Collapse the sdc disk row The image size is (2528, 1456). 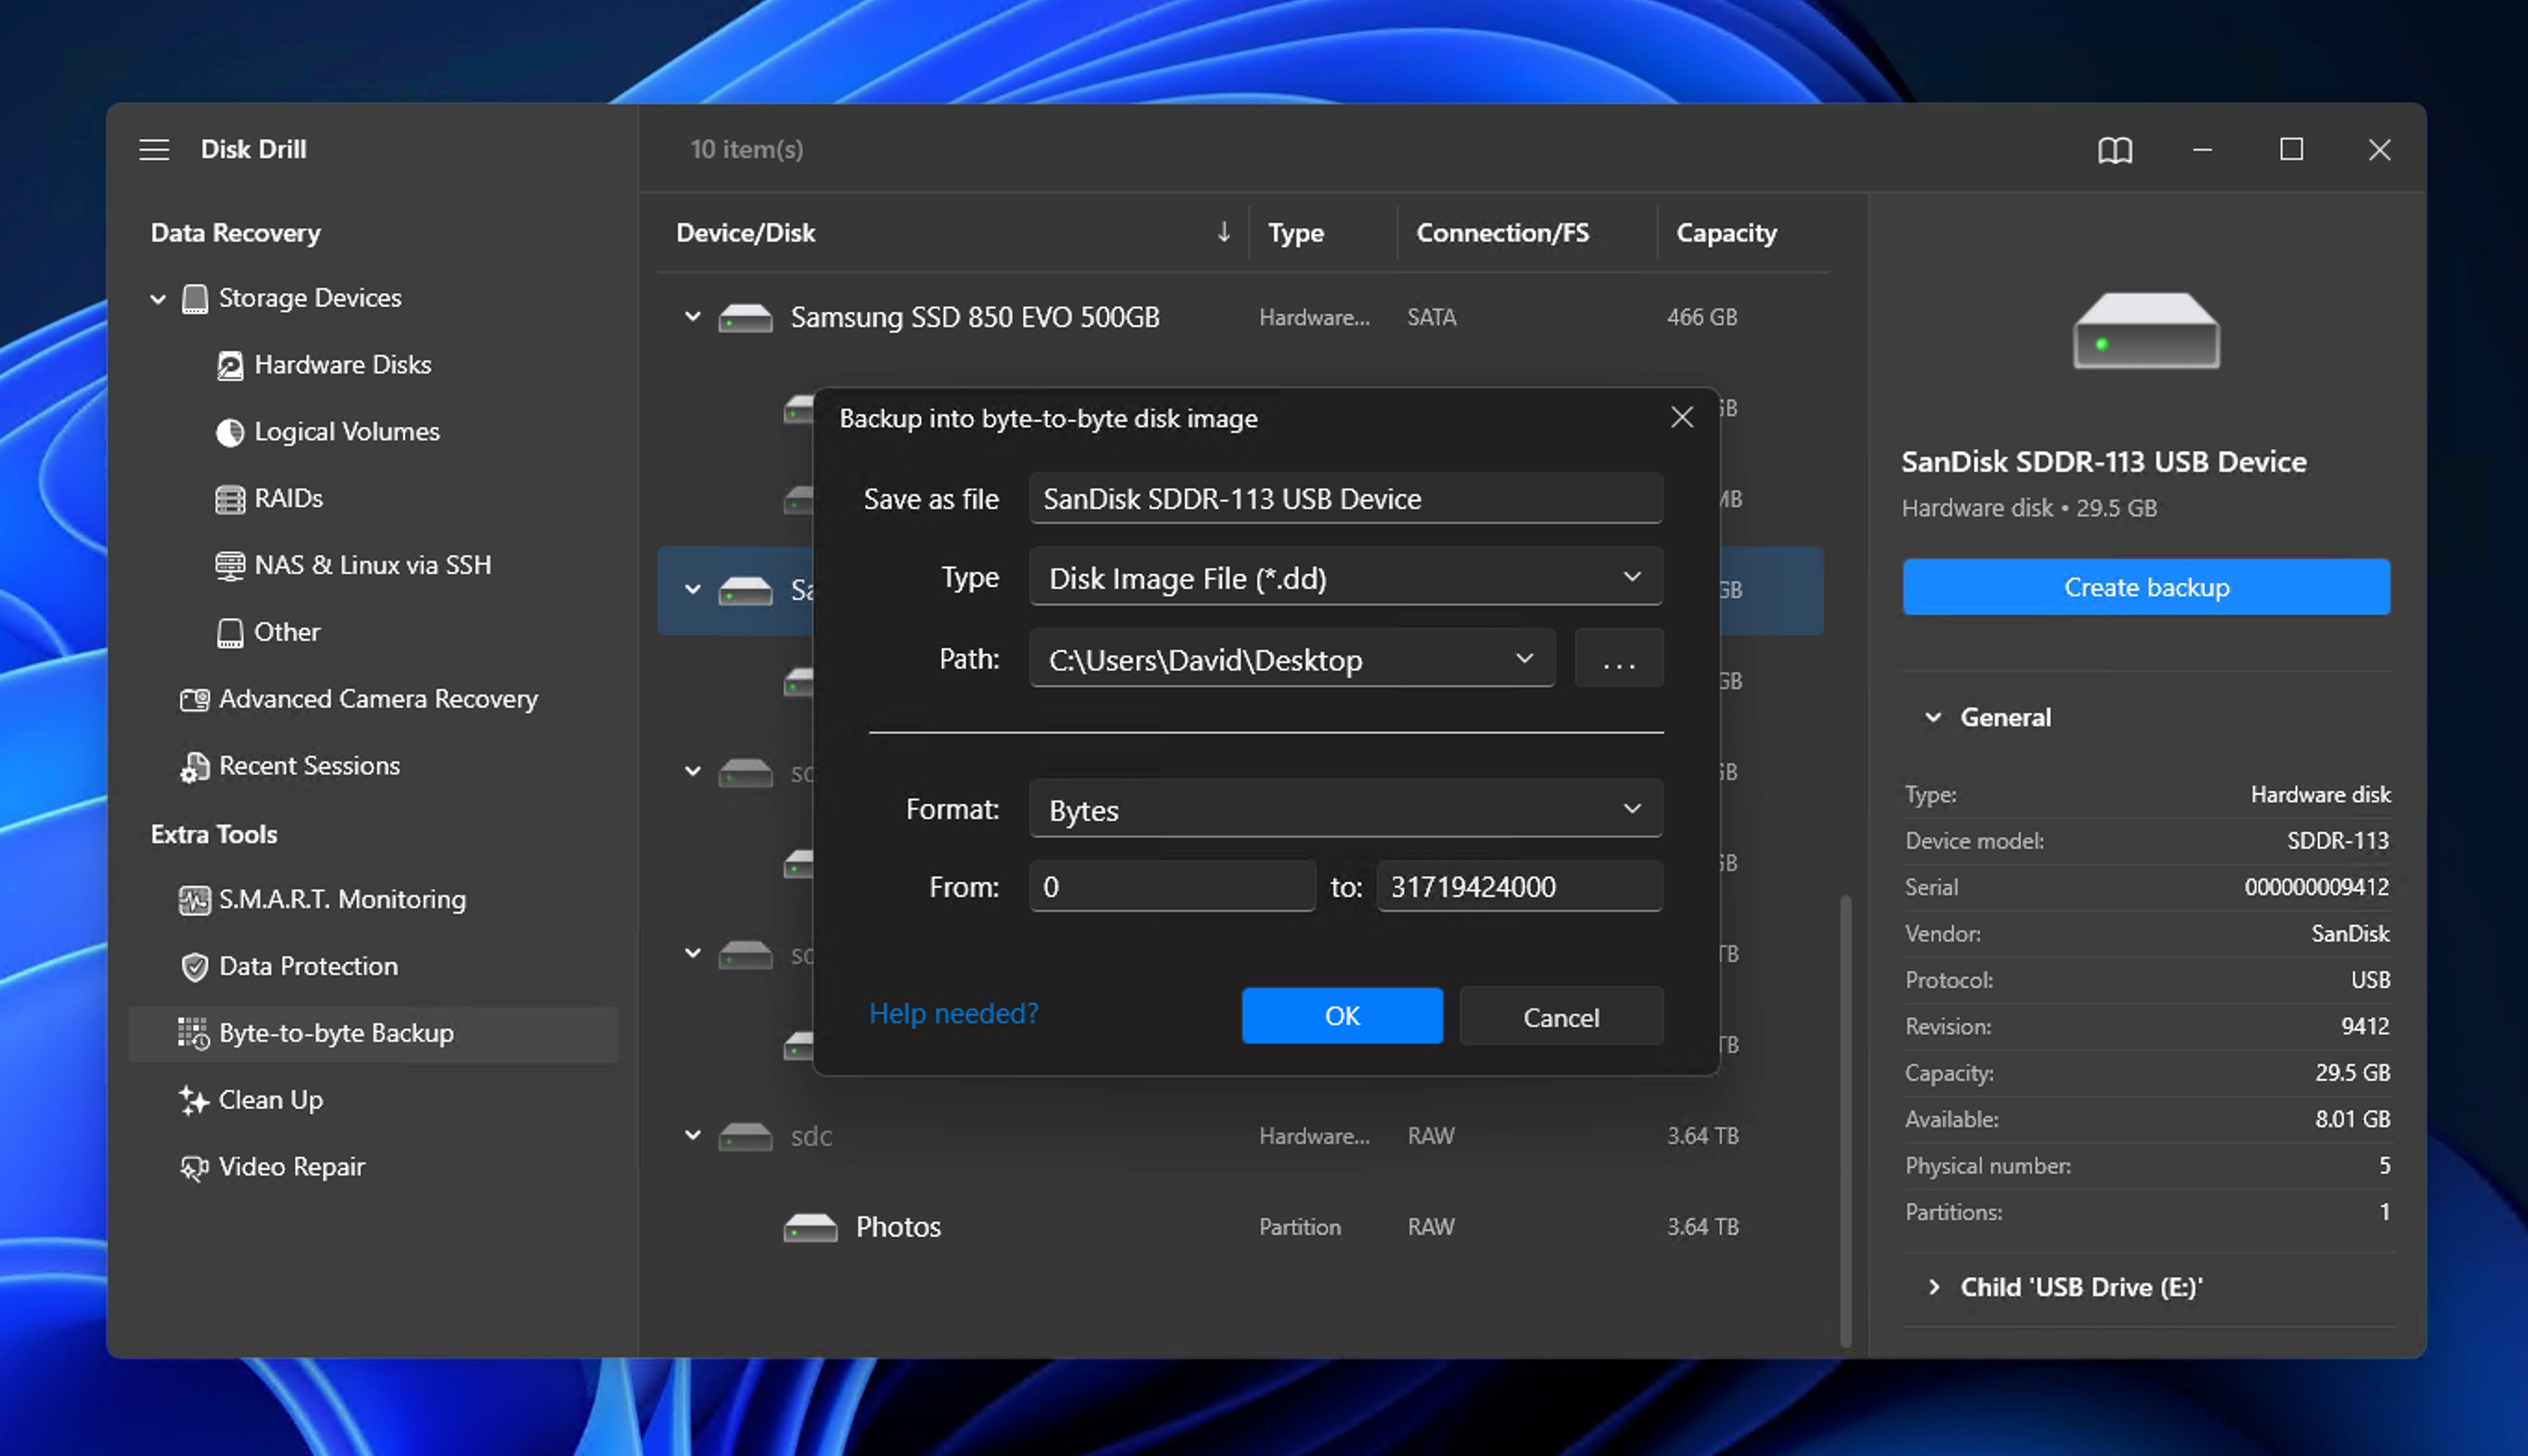click(692, 1135)
